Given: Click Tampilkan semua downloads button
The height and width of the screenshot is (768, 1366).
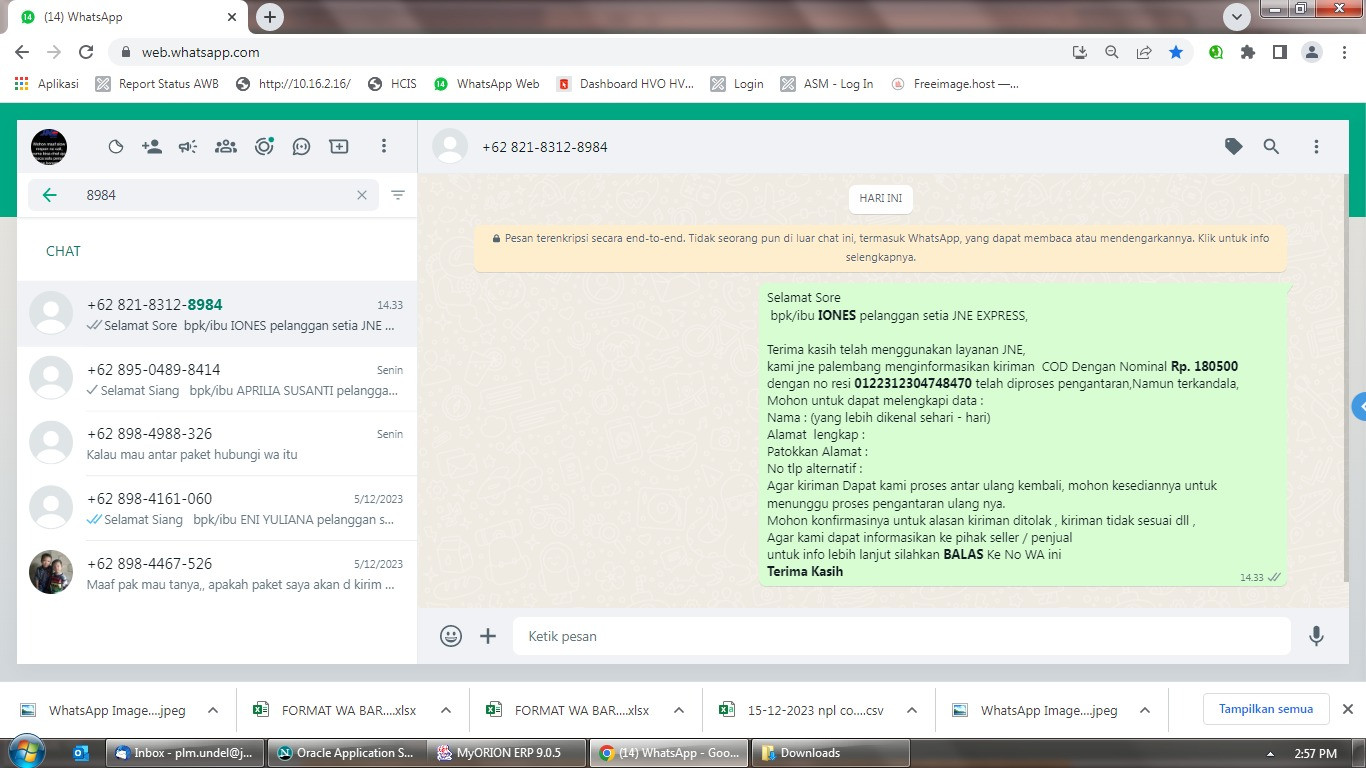Looking at the screenshot, I should point(1265,709).
